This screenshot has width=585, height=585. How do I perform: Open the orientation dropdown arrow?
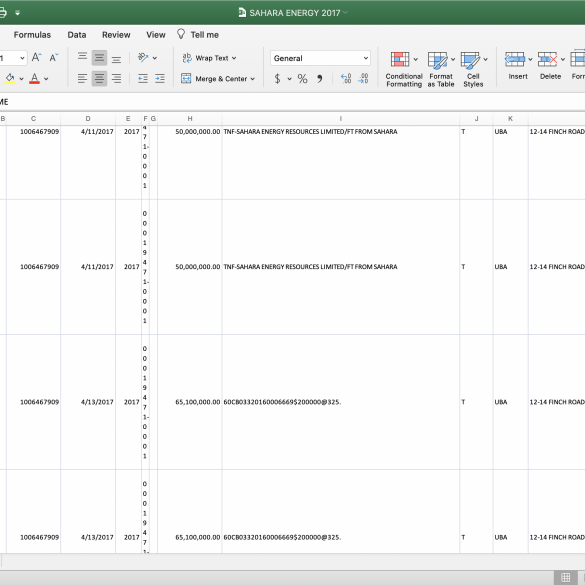(154, 58)
